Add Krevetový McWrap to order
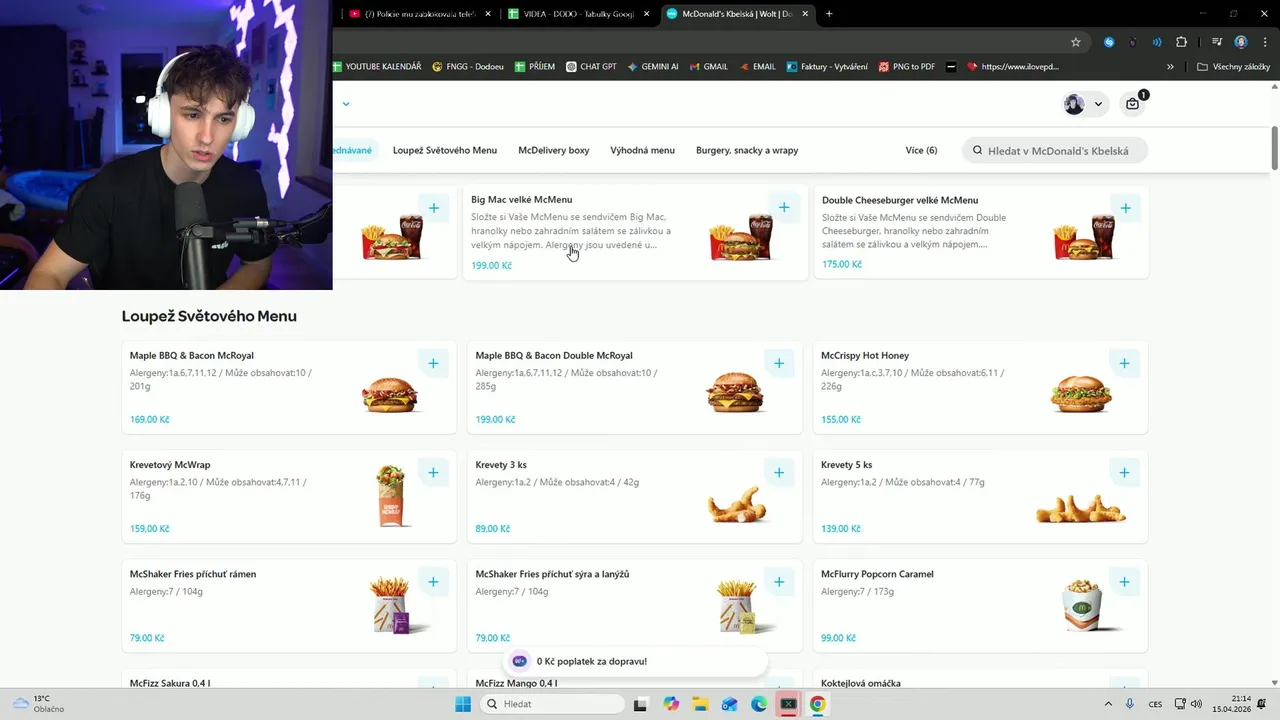Image resolution: width=1280 pixels, height=720 pixels. click(433, 472)
